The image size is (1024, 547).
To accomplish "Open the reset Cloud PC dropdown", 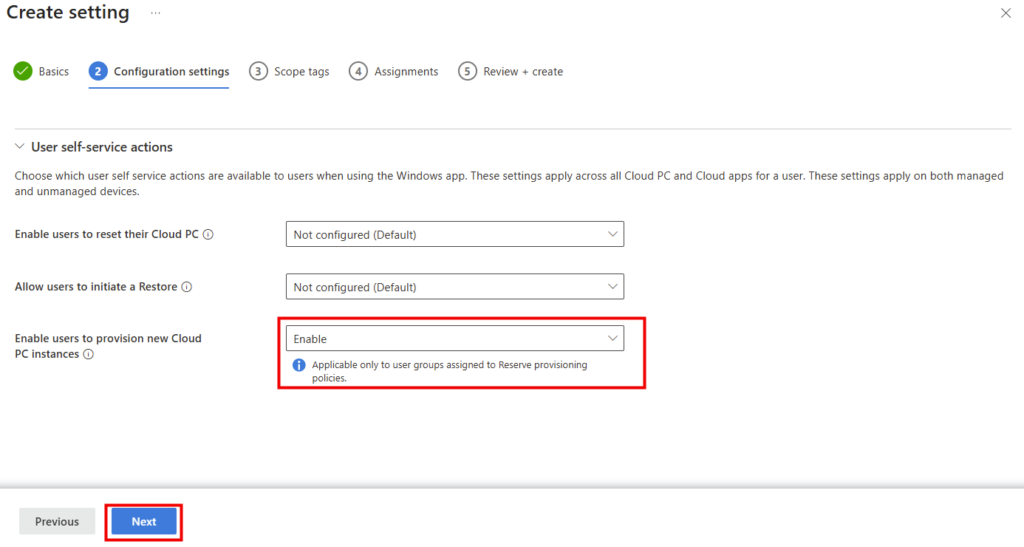I will pos(455,234).
